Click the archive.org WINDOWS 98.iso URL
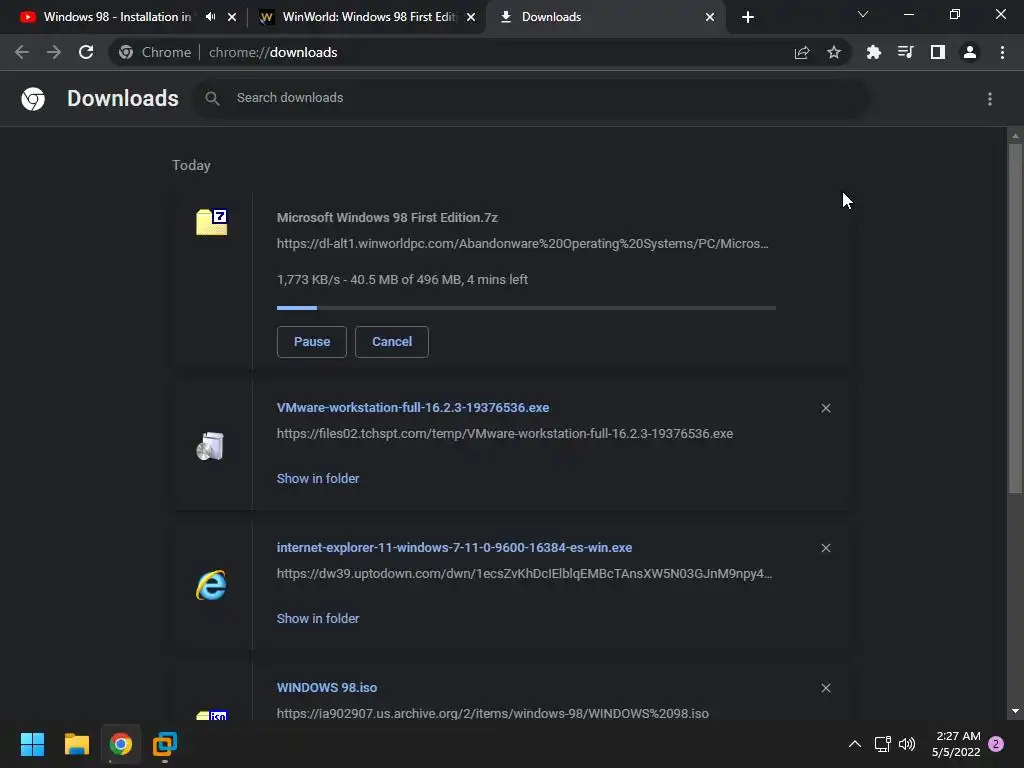 tap(492, 714)
